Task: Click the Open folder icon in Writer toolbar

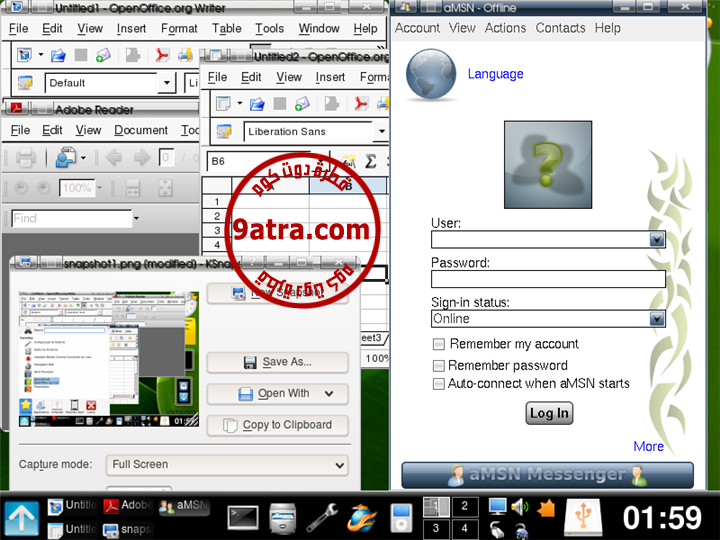Action: pyautogui.click(x=58, y=56)
